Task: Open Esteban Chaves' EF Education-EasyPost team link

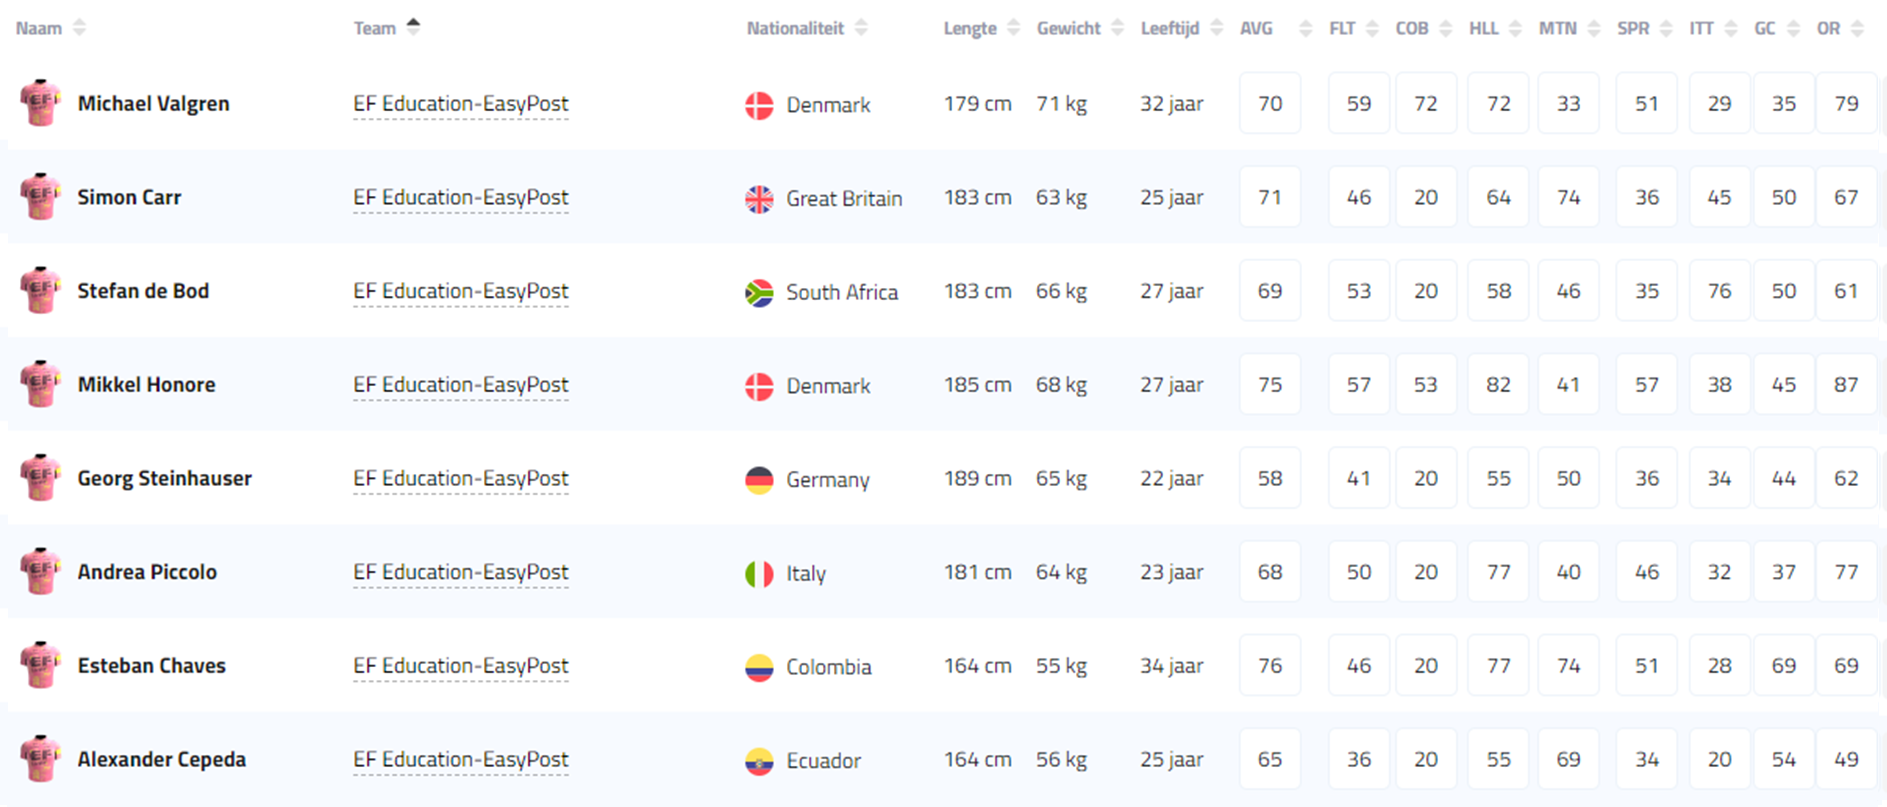Action: [460, 666]
